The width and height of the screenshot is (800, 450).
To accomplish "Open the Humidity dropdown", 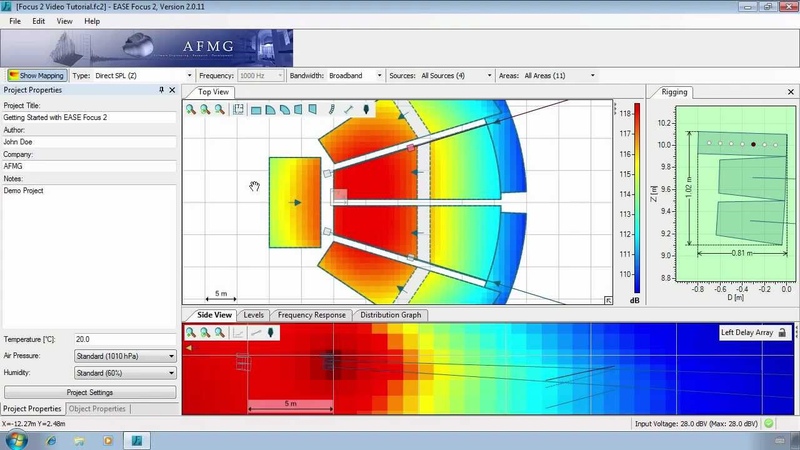I will click(x=125, y=373).
